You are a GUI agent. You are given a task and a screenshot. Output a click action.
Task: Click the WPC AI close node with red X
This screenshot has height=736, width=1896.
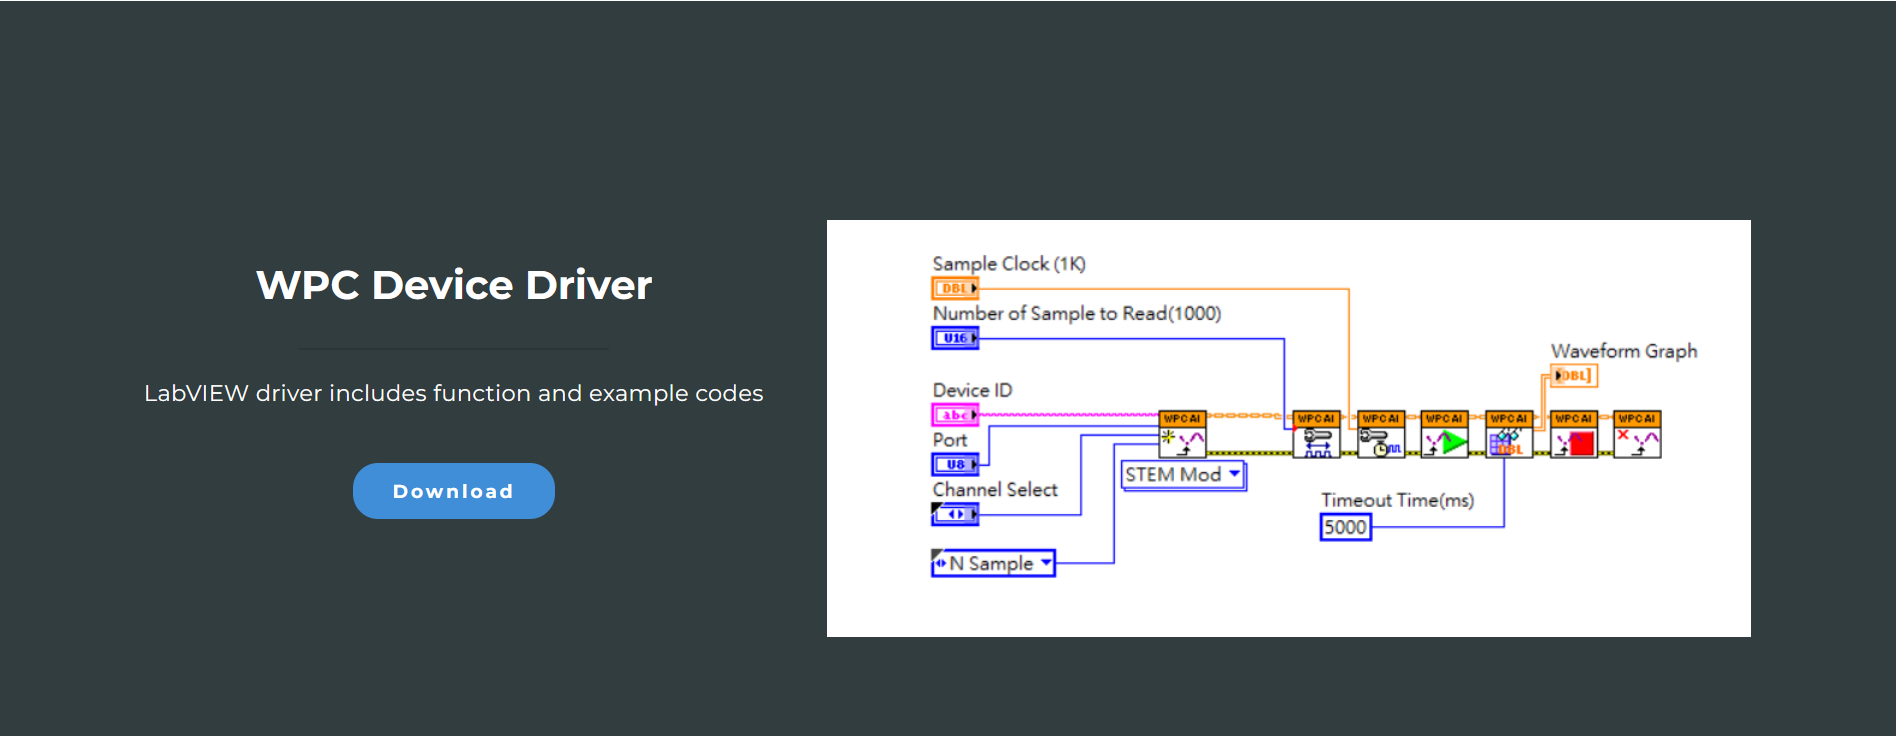click(x=1637, y=435)
